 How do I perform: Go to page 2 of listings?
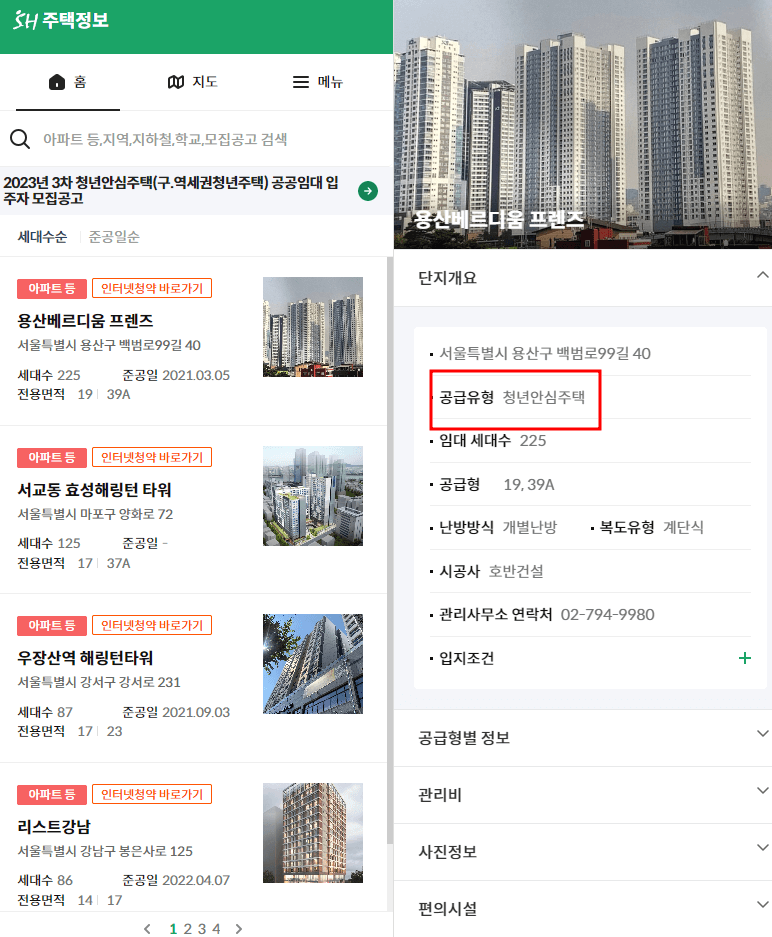tap(188, 929)
